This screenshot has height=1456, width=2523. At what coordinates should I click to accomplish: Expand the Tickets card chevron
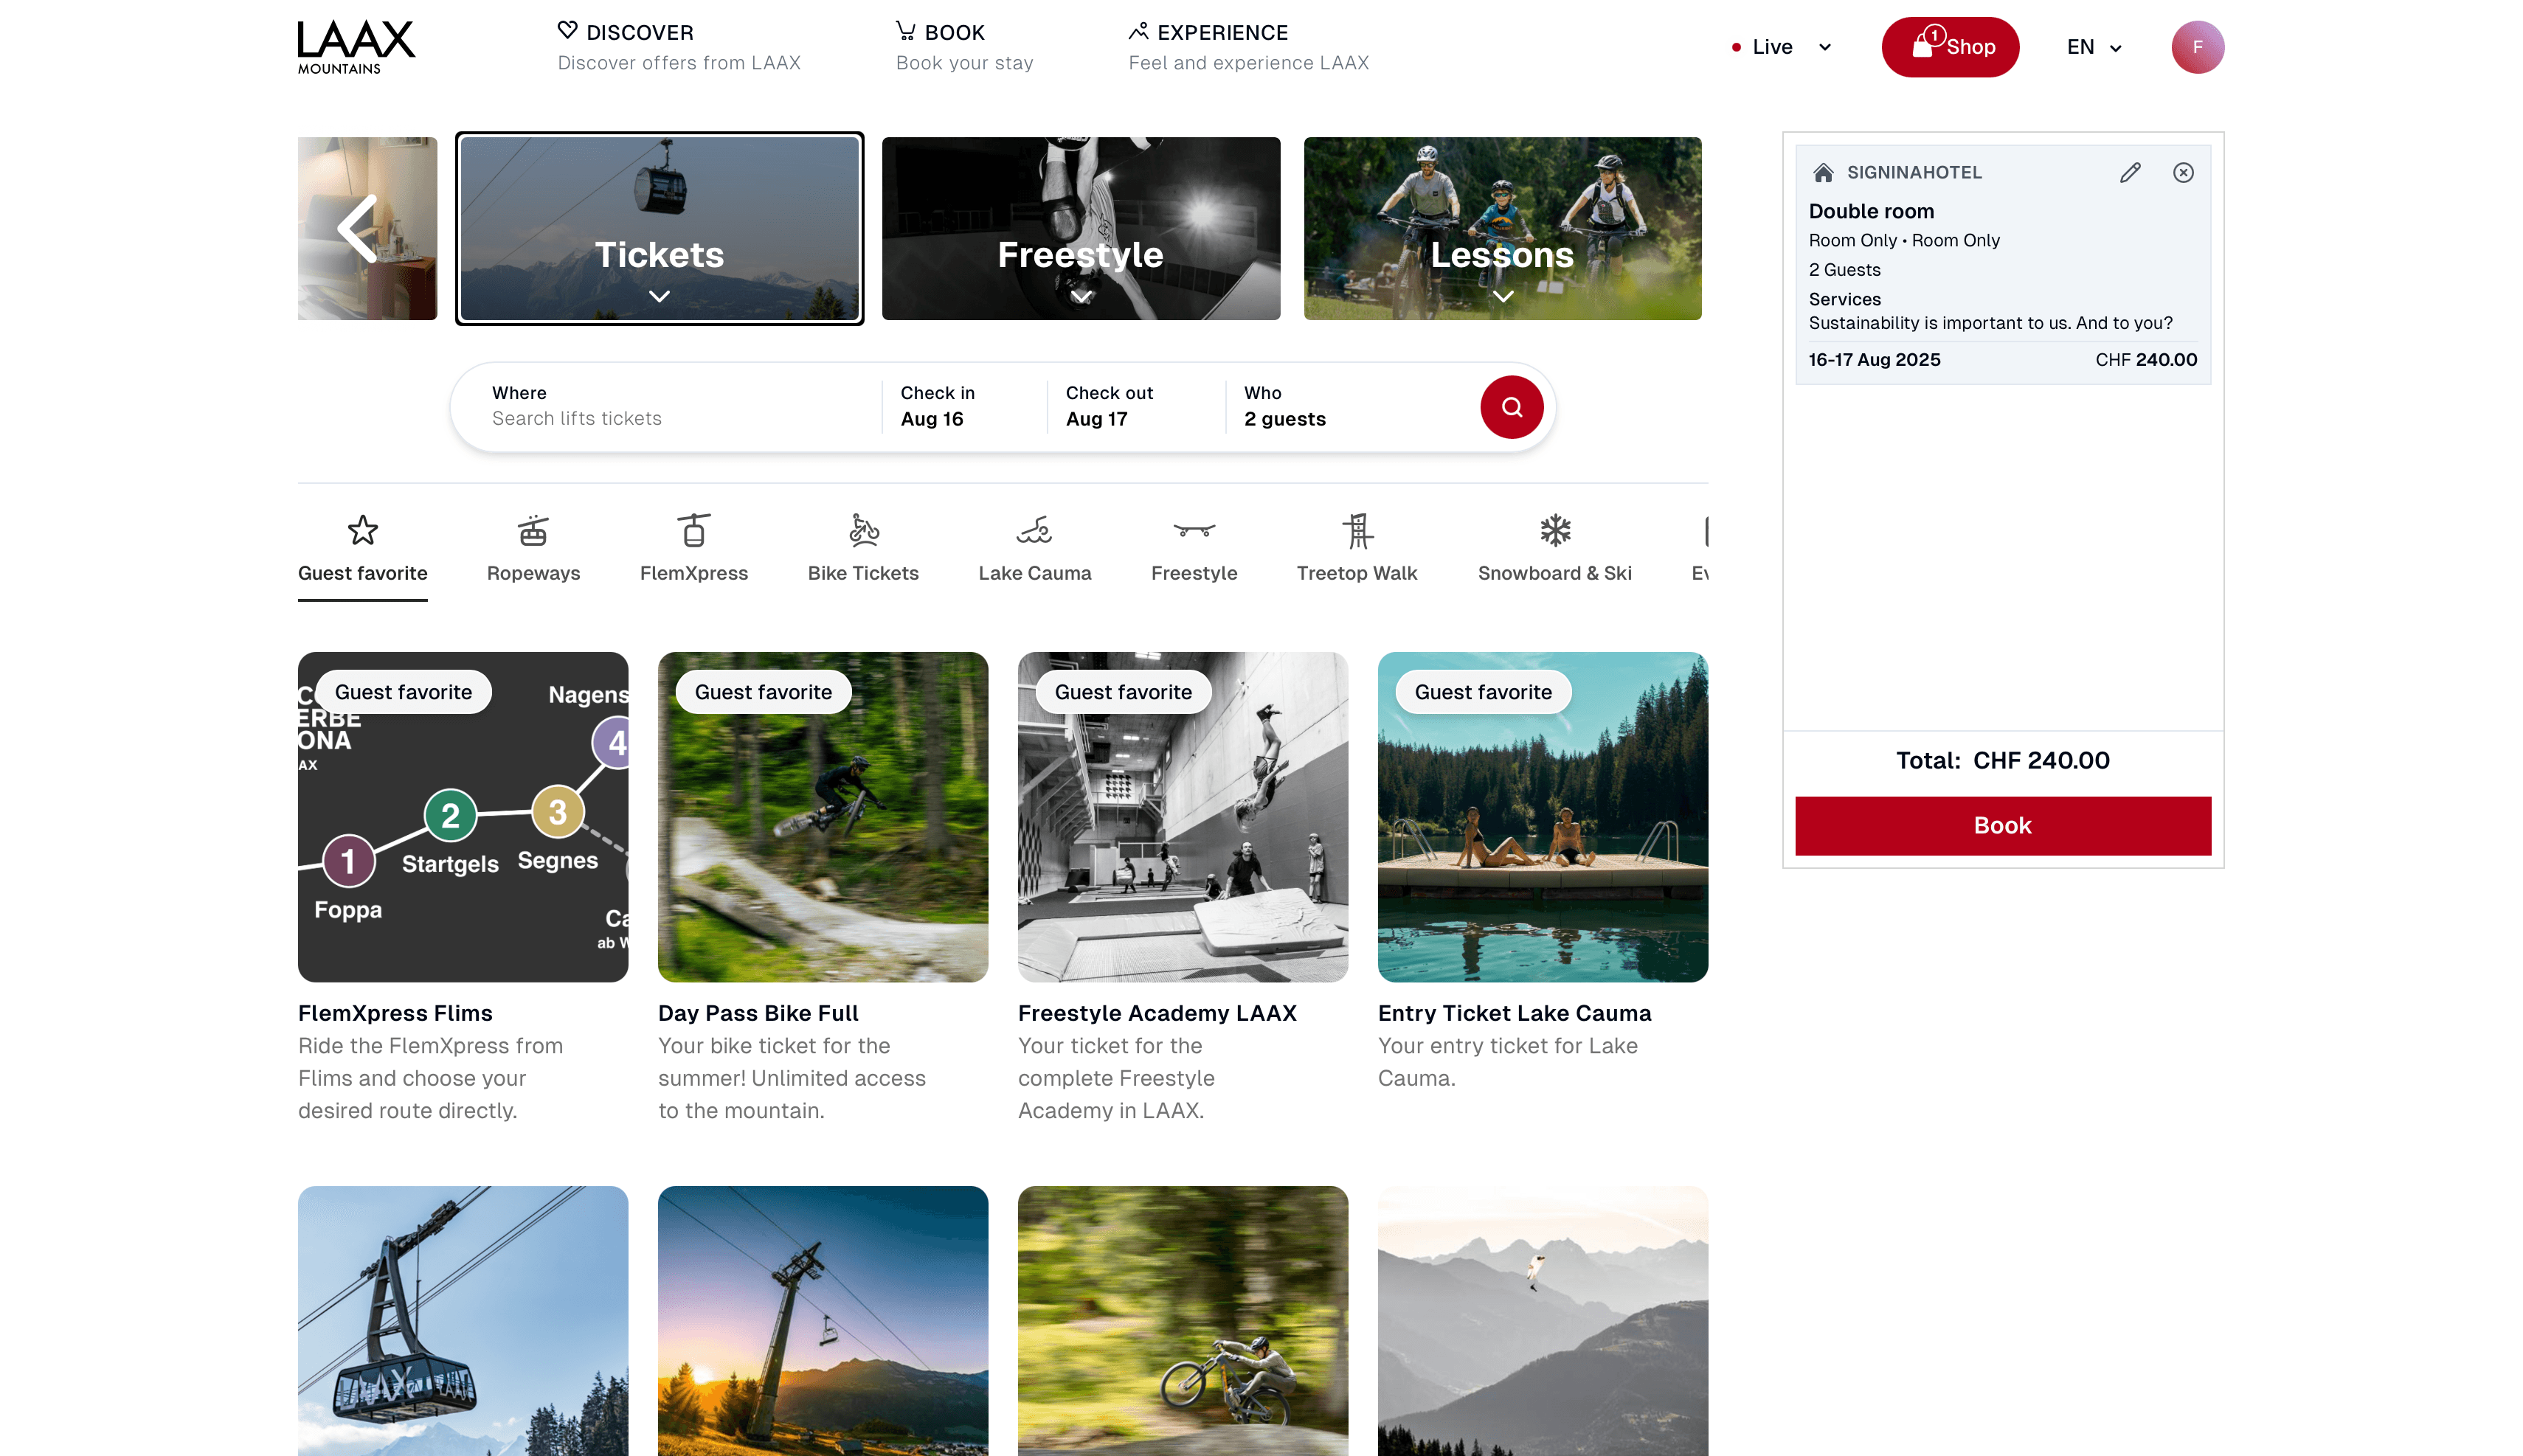pyautogui.click(x=659, y=296)
